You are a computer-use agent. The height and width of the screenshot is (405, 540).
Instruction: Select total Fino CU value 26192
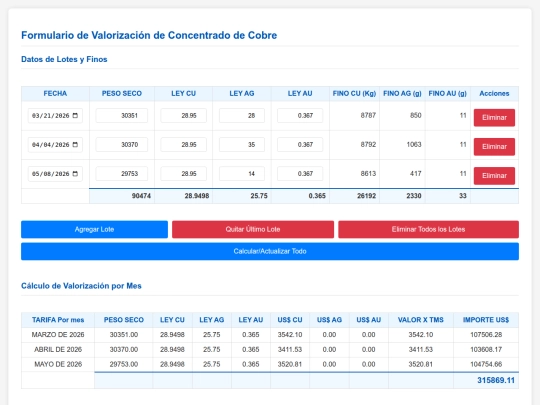(x=366, y=196)
